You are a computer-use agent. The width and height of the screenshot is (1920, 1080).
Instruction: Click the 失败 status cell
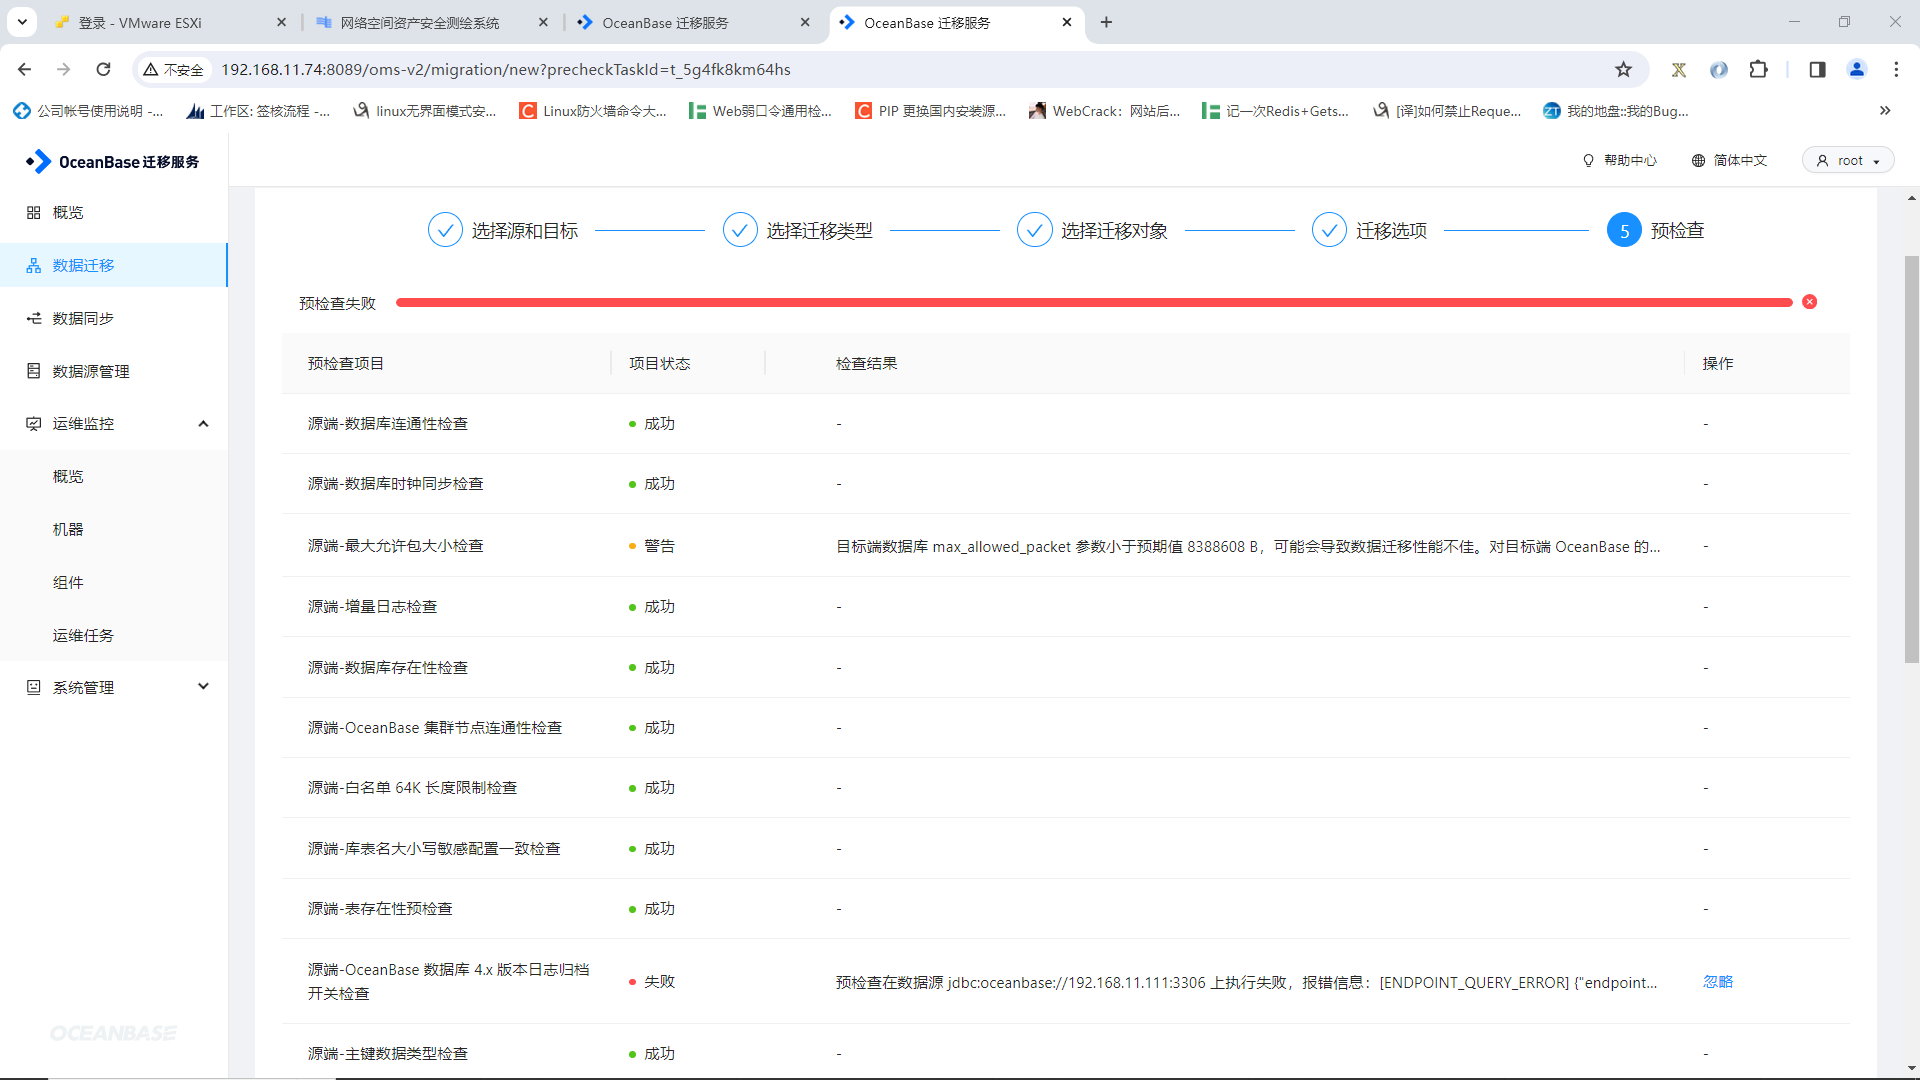coord(652,982)
